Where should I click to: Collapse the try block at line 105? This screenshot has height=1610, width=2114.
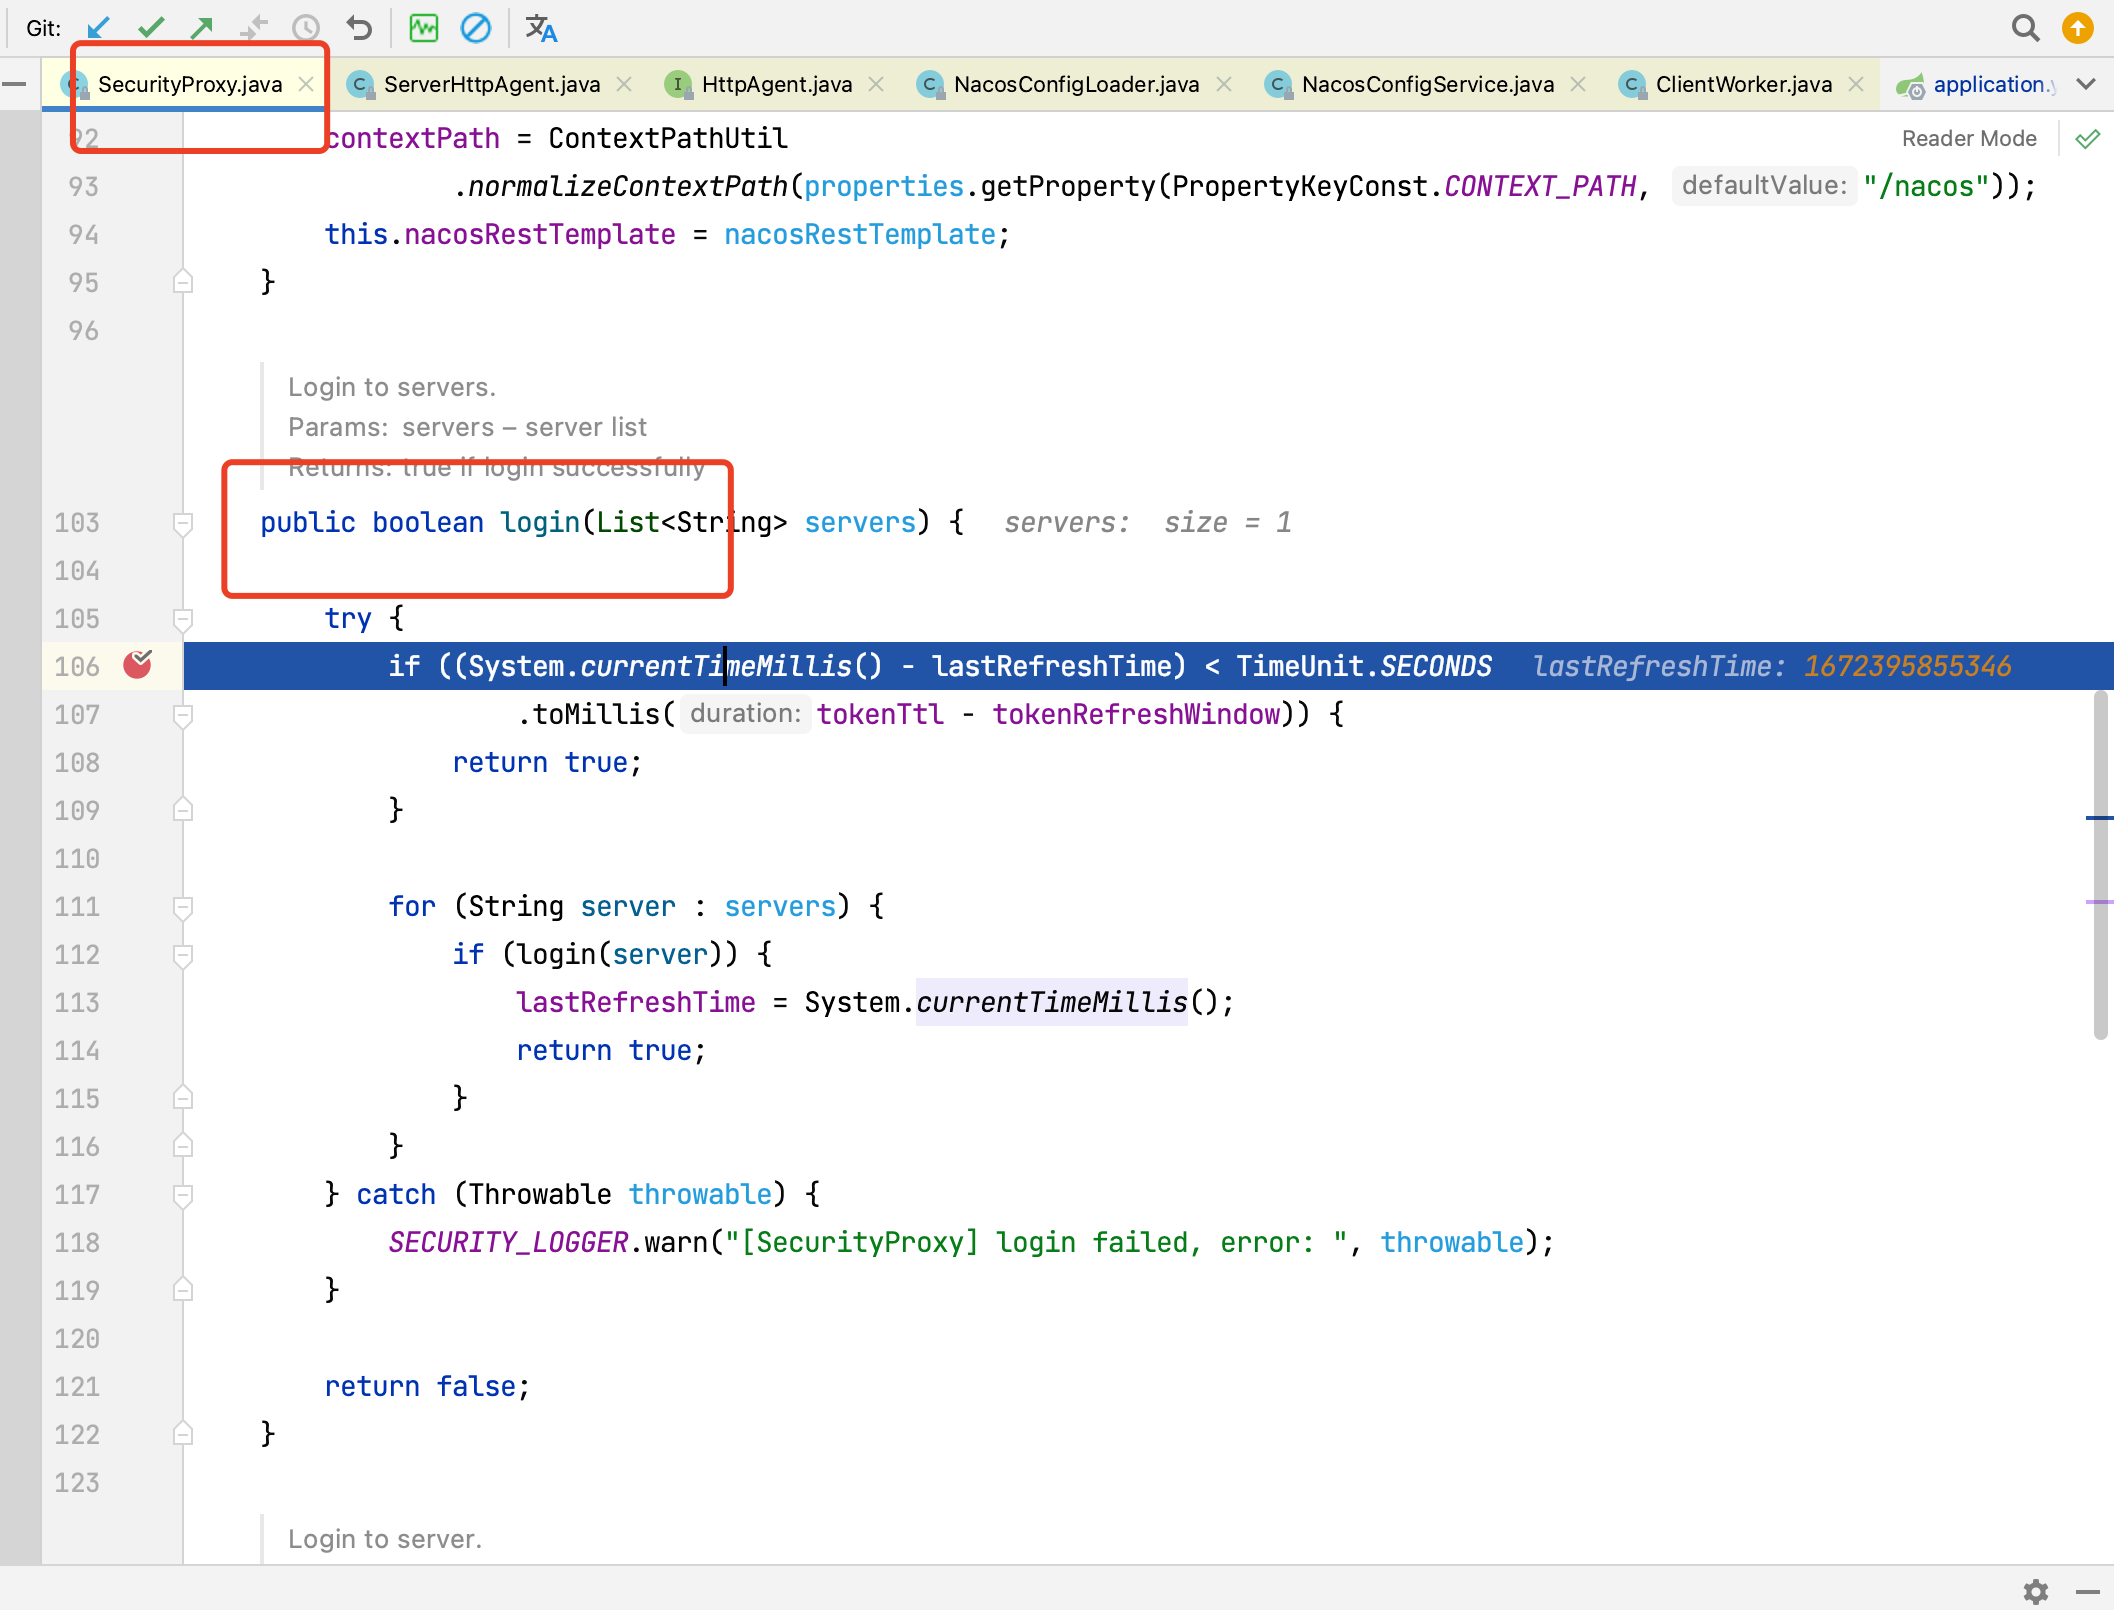(x=183, y=619)
